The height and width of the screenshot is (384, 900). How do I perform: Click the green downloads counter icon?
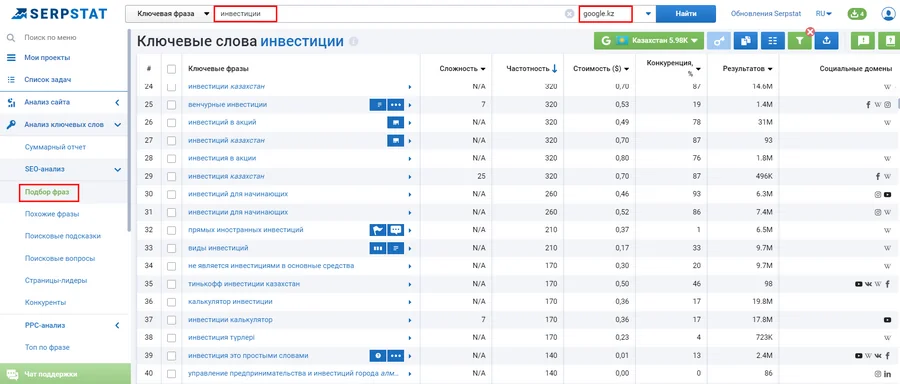coord(856,14)
